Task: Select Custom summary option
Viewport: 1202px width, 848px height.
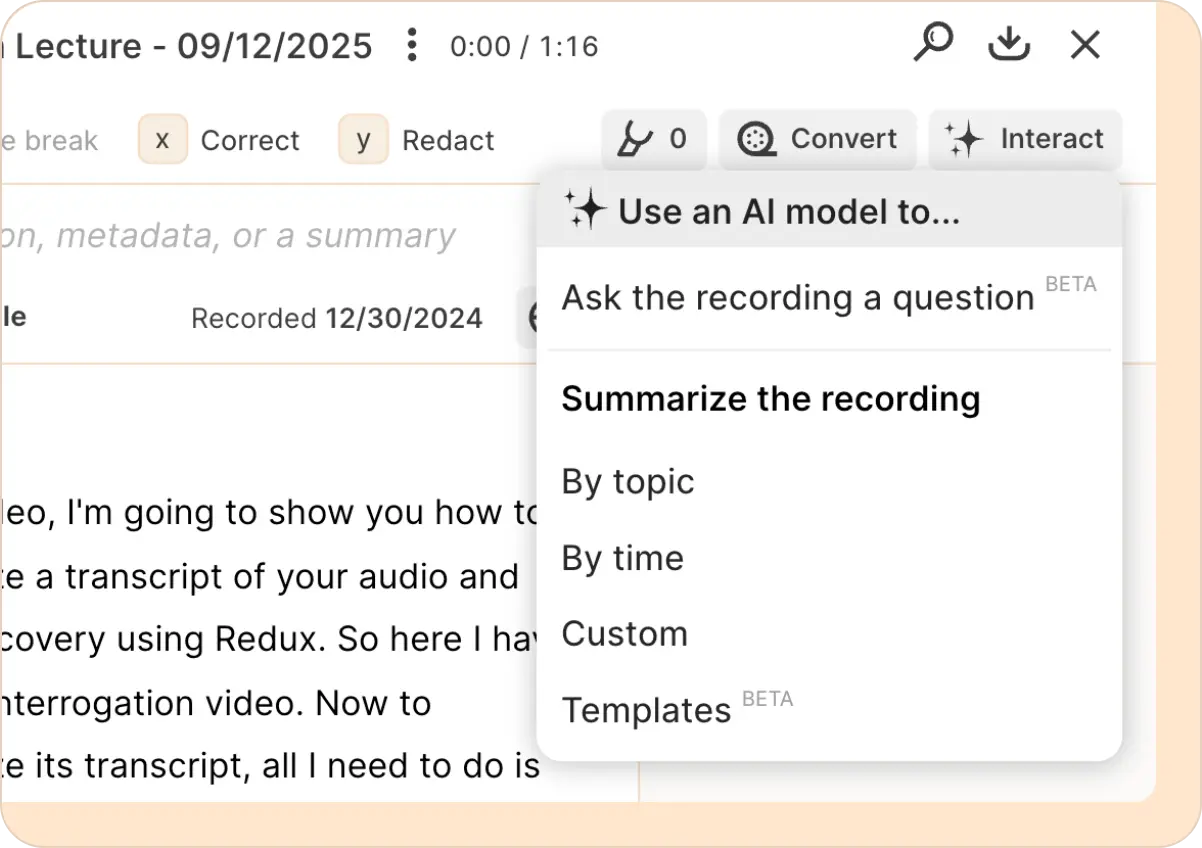Action: click(625, 634)
